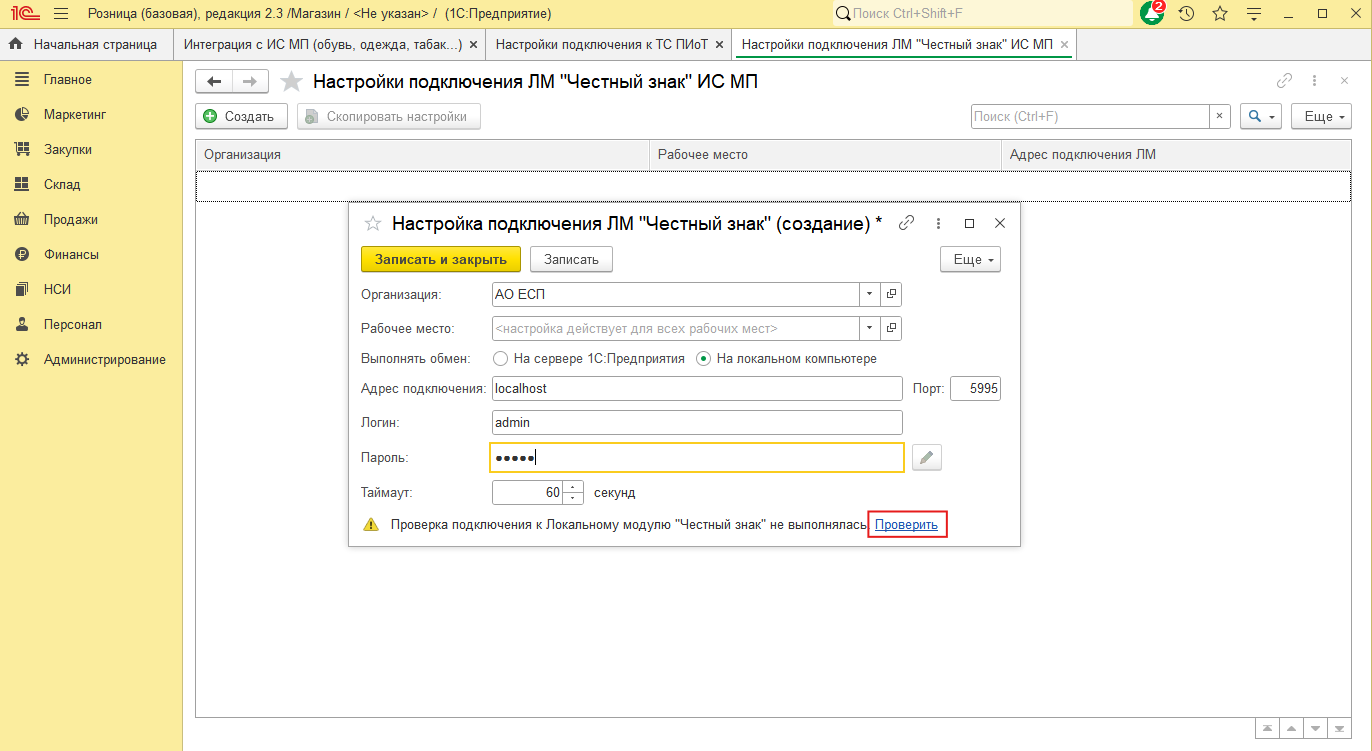
Task: Switch to Начальная страница tab
Action: 86,45
